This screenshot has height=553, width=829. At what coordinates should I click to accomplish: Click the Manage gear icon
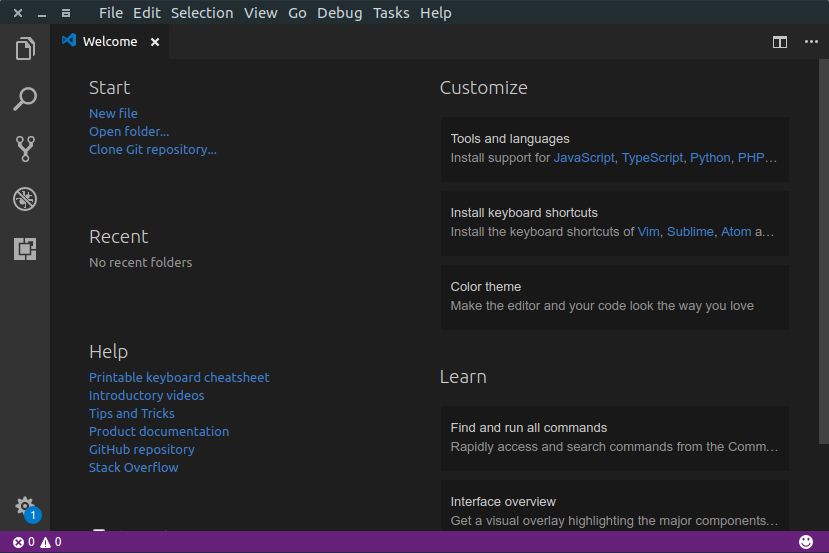pyautogui.click(x=25, y=506)
